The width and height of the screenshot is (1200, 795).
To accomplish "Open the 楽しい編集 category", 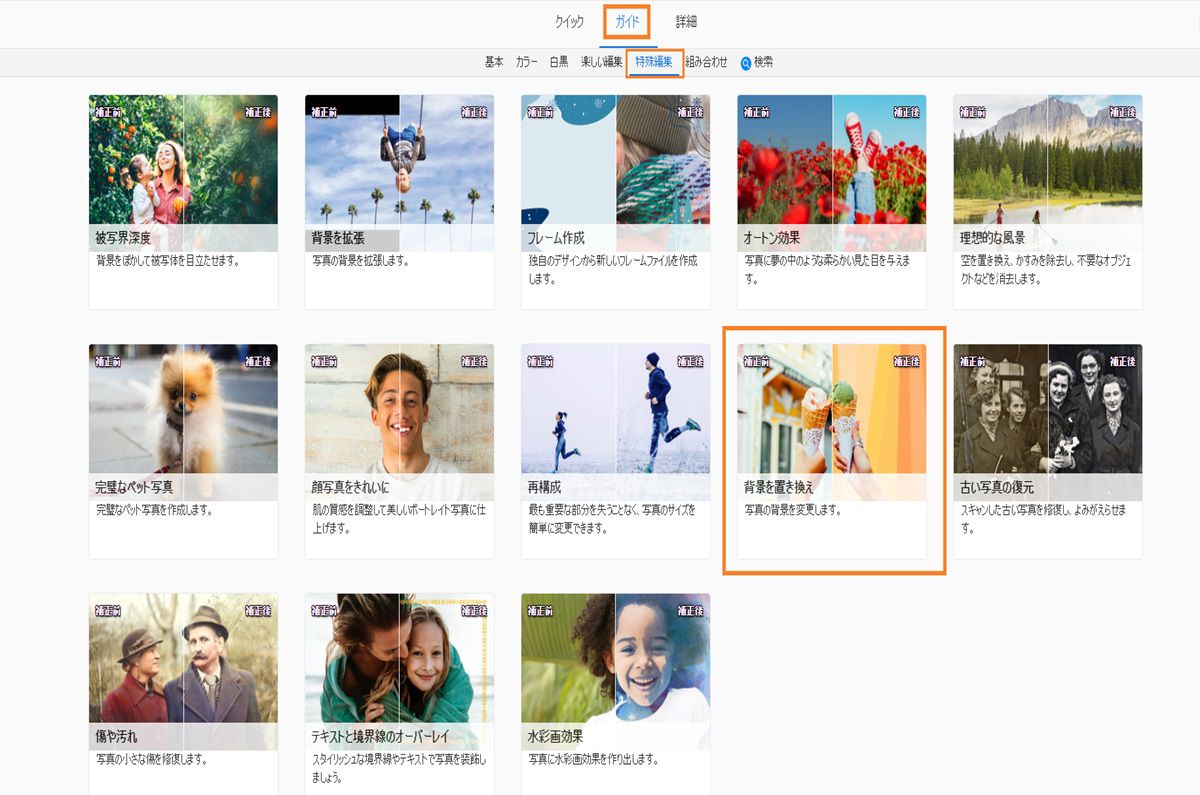I will tap(602, 62).
